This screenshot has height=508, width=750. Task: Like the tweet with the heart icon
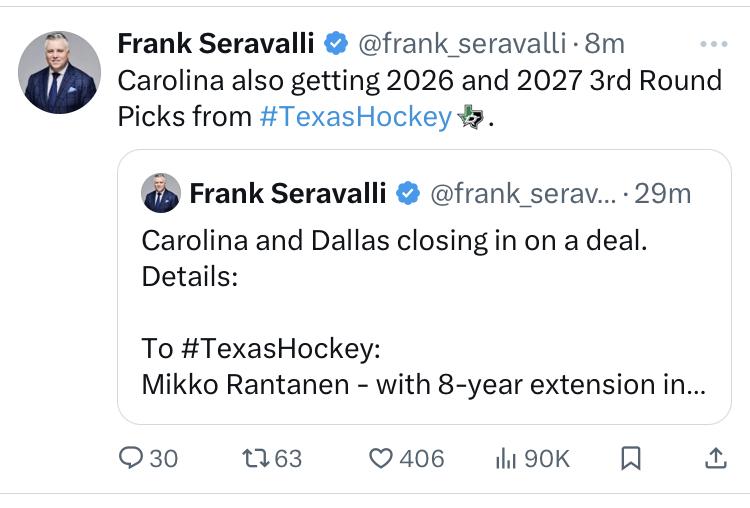(x=381, y=458)
